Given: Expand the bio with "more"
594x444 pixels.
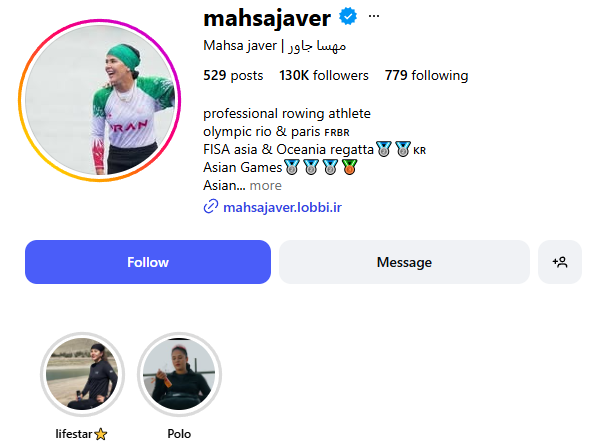Looking at the screenshot, I should click(266, 186).
